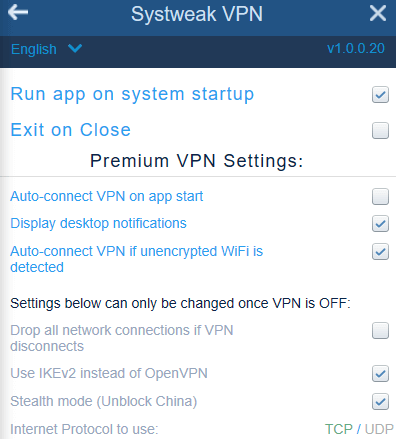The image size is (396, 439).
Task: Uncheck Auto-connect VPN if unencrypted WiFi
Action: 380,252
